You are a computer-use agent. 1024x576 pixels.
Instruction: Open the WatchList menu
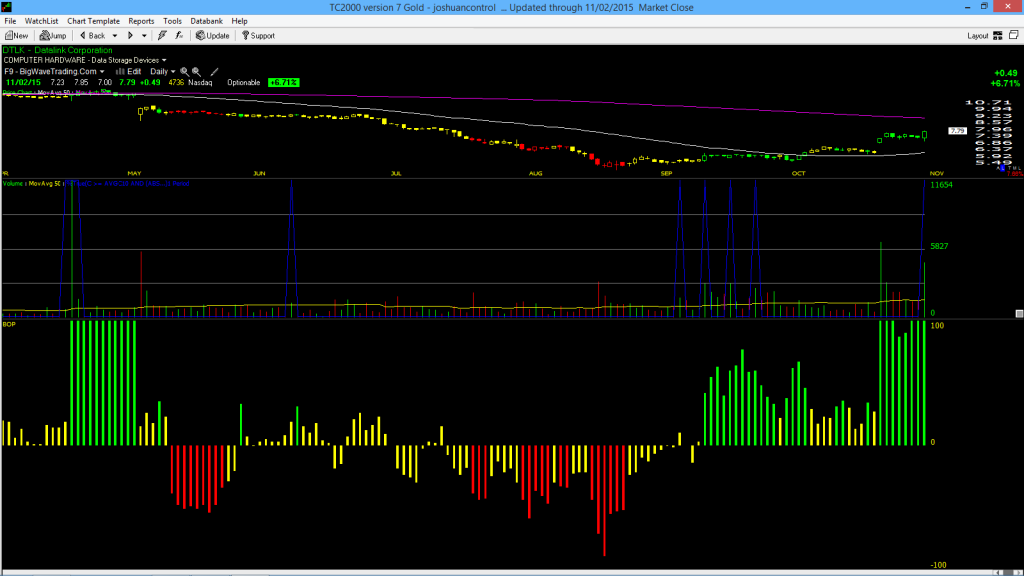pyautogui.click(x=41, y=21)
